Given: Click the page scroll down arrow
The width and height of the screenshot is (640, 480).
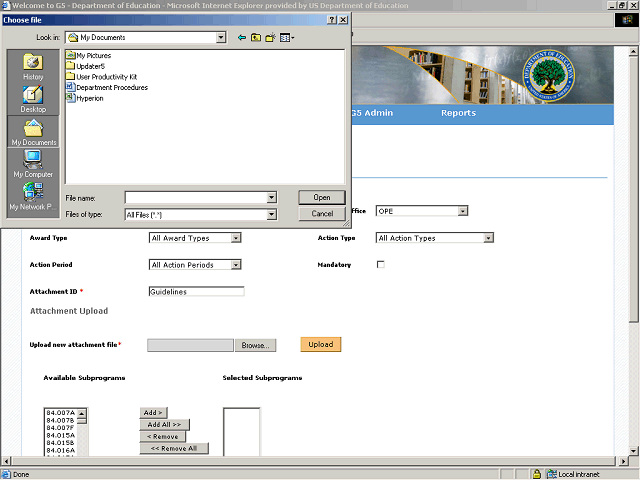Looking at the screenshot, I should pyautogui.click(x=633, y=451).
